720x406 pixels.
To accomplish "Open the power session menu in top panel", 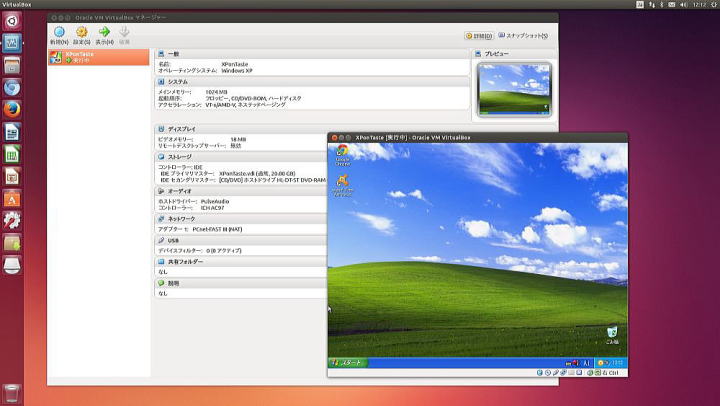I will point(714,5).
